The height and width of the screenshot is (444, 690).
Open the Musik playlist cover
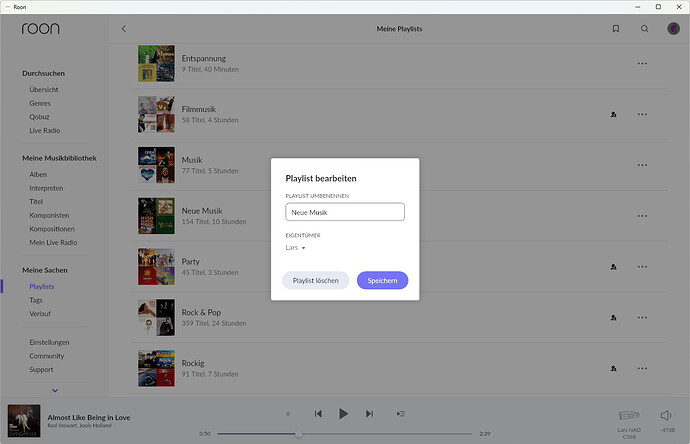coord(156,165)
